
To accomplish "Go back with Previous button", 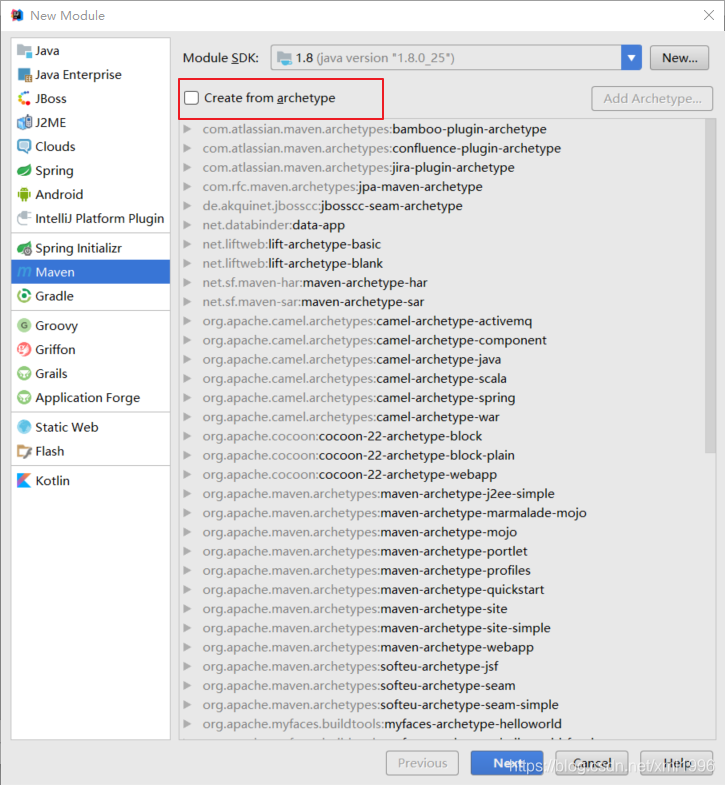I will coord(422,763).
